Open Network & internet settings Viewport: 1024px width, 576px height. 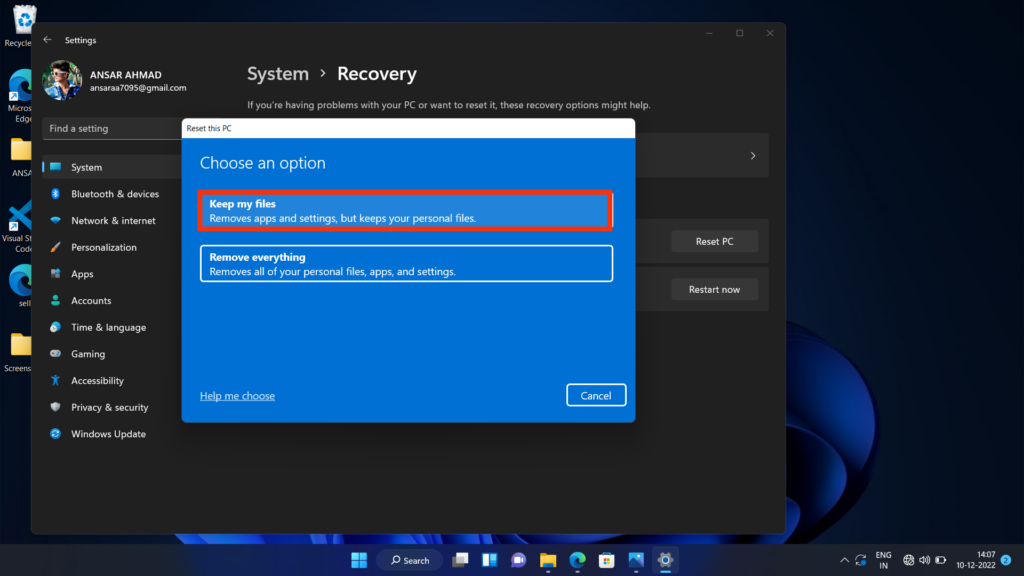(x=112, y=221)
